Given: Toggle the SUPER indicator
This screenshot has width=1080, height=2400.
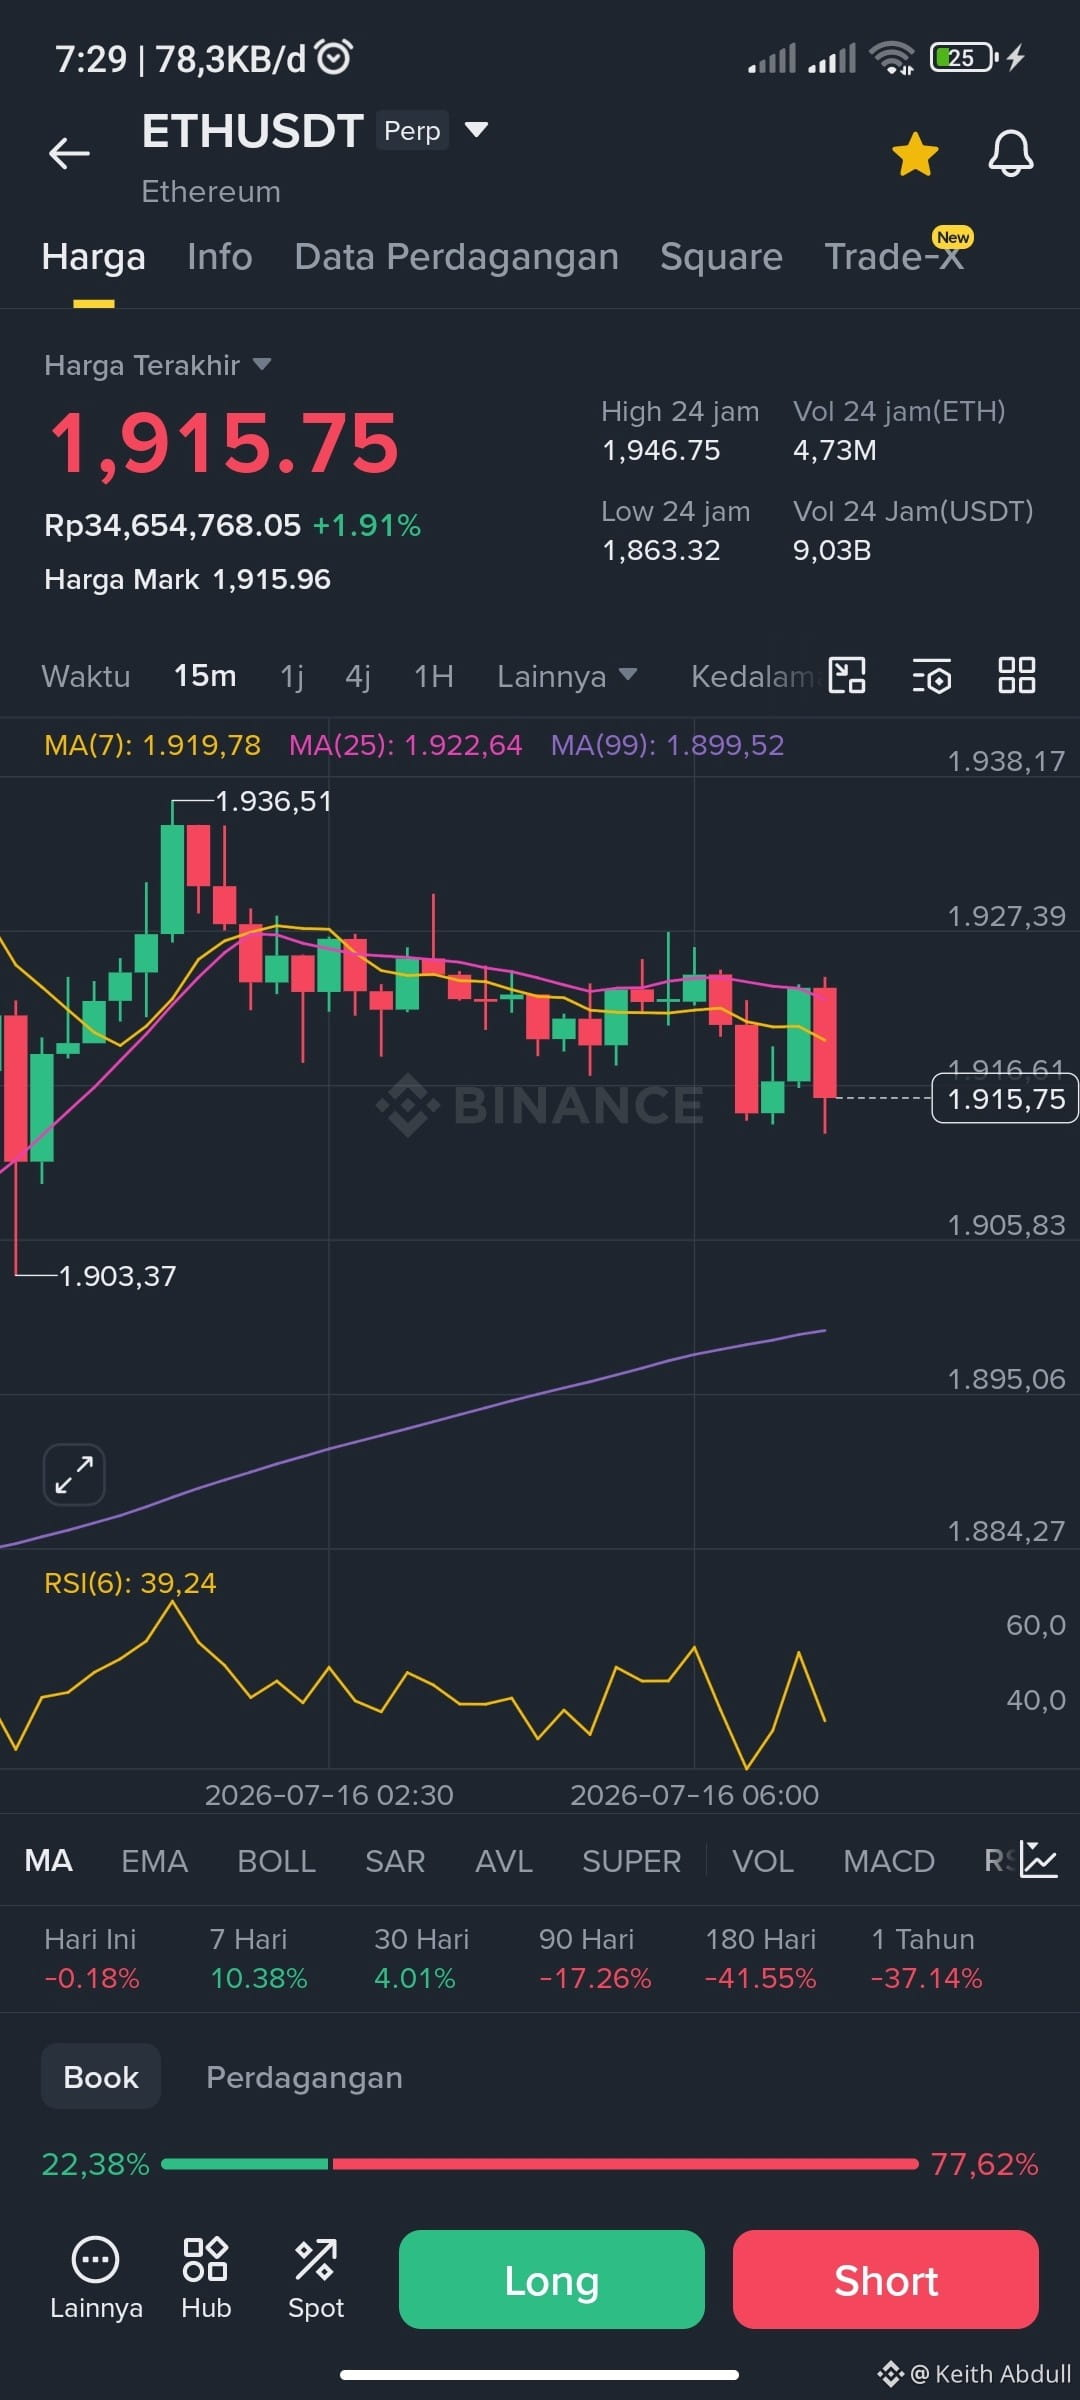Looking at the screenshot, I should coord(631,1861).
